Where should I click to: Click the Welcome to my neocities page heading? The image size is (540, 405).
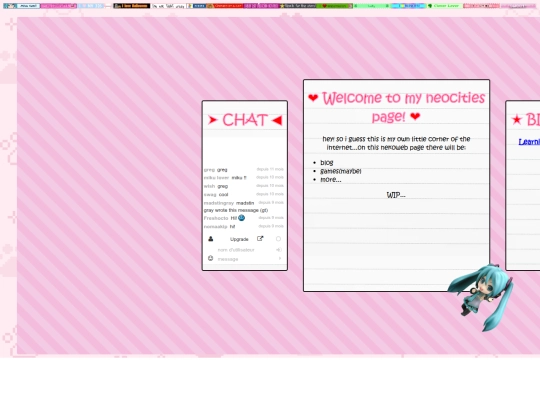pos(396,107)
